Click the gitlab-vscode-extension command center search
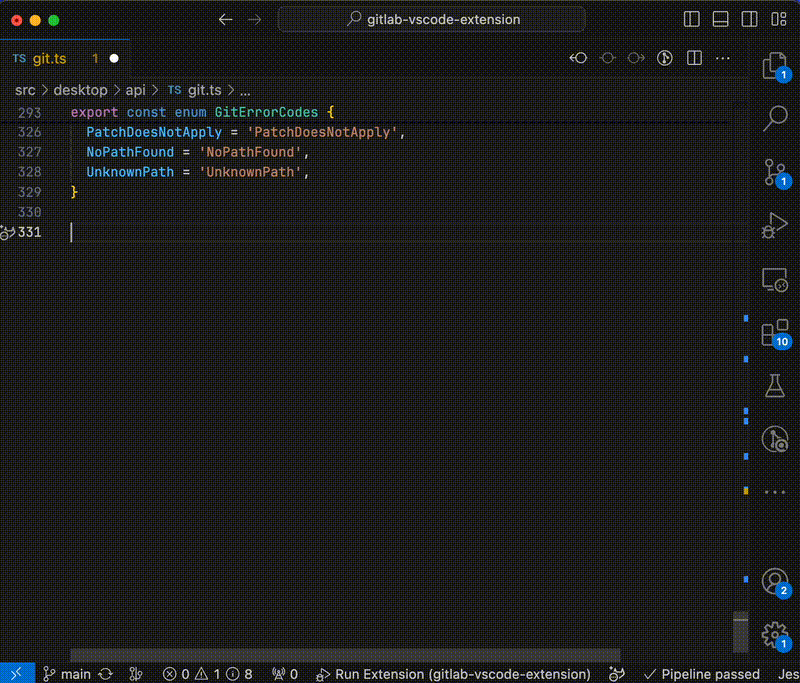The image size is (800, 683). pos(432,19)
